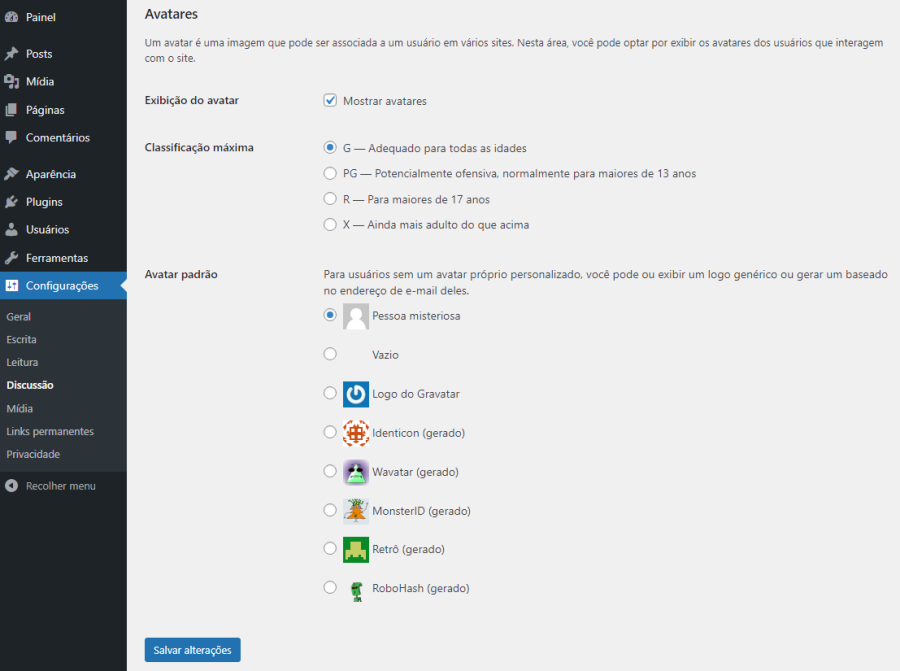The height and width of the screenshot is (671, 900).
Task: Click the 'Salvar alterações' button
Action: (x=192, y=649)
